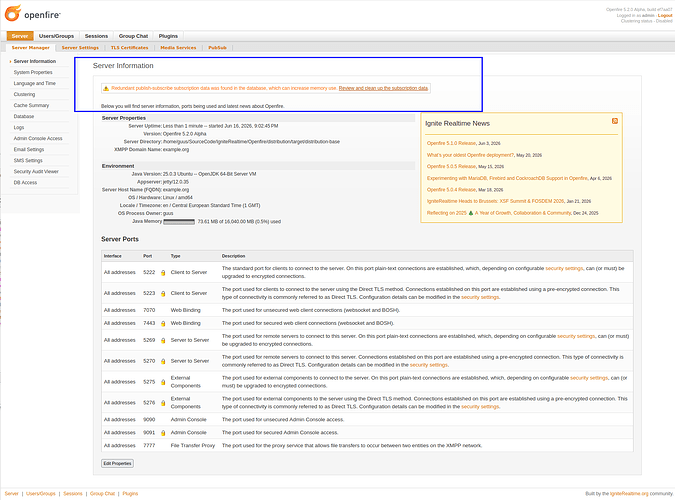Click the footer Group Chat link
Viewport: 675px width, 500px height.
102,494
